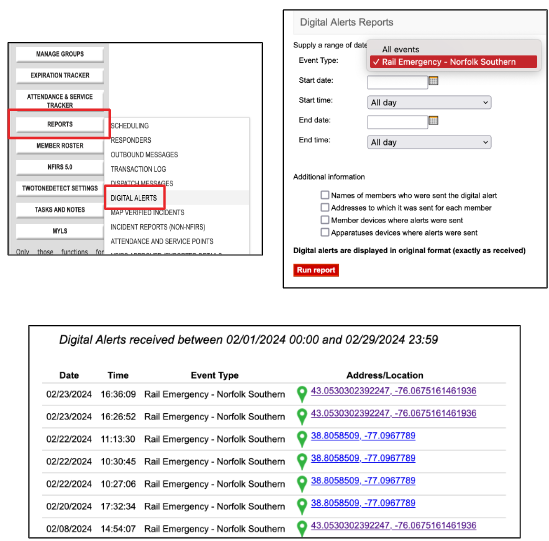This screenshot has height=541, width=549.
Task: Click the Date column header
Action: [69, 375]
